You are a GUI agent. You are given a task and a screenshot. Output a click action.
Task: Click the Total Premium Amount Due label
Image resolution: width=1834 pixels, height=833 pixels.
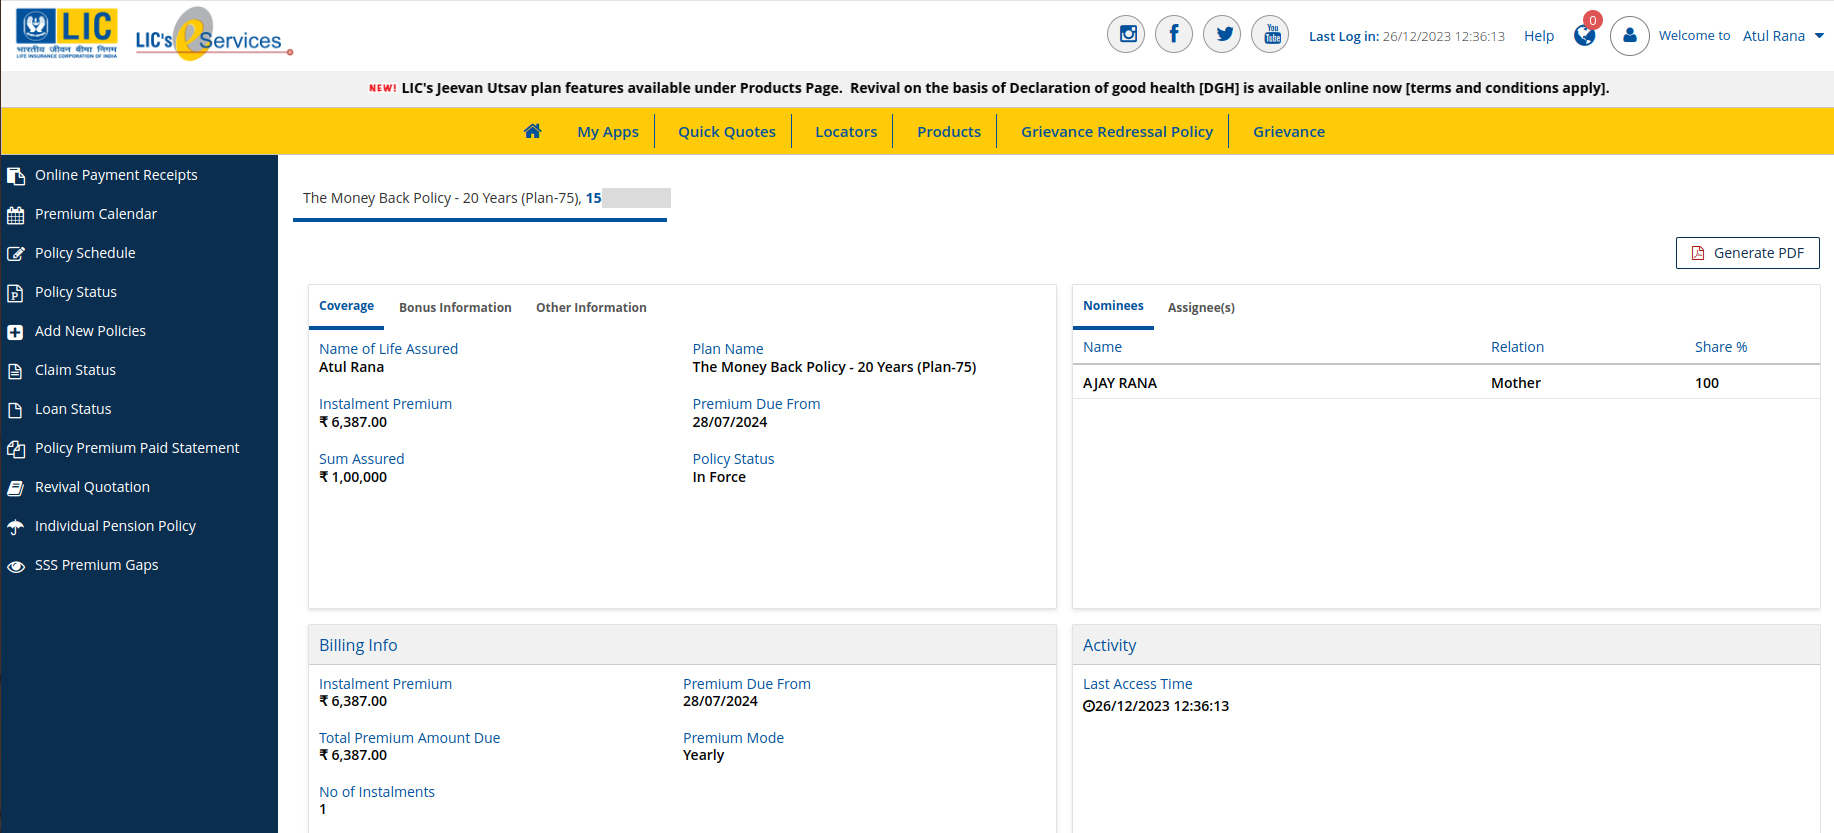coord(409,738)
